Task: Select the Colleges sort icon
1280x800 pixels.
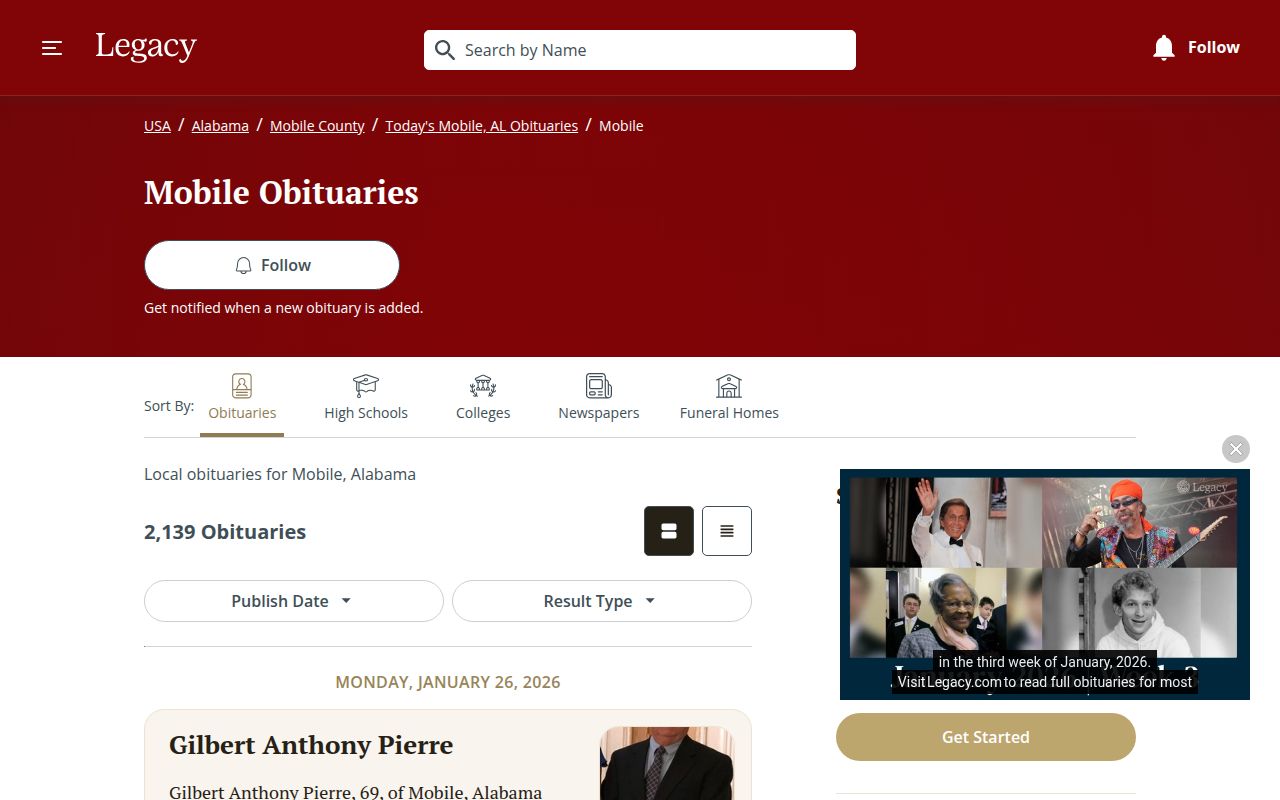Action: [483, 386]
